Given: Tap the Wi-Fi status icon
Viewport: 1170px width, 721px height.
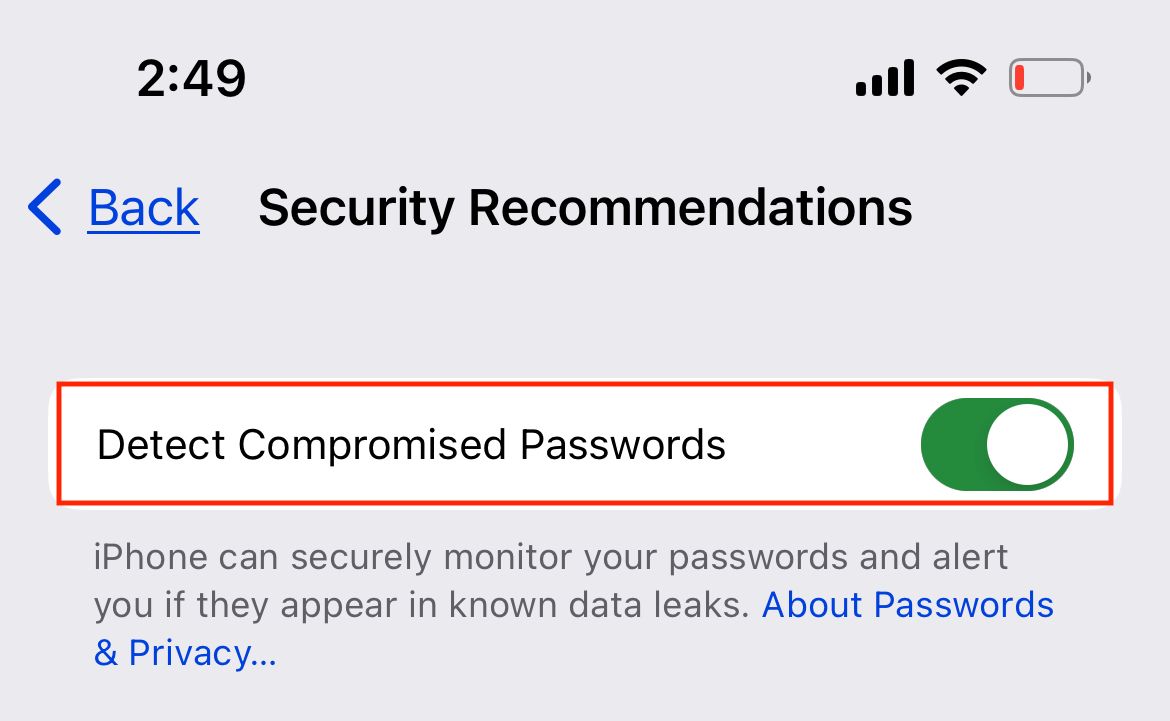Looking at the screenshot, I should pyautogui.click(x=960, y=78).
